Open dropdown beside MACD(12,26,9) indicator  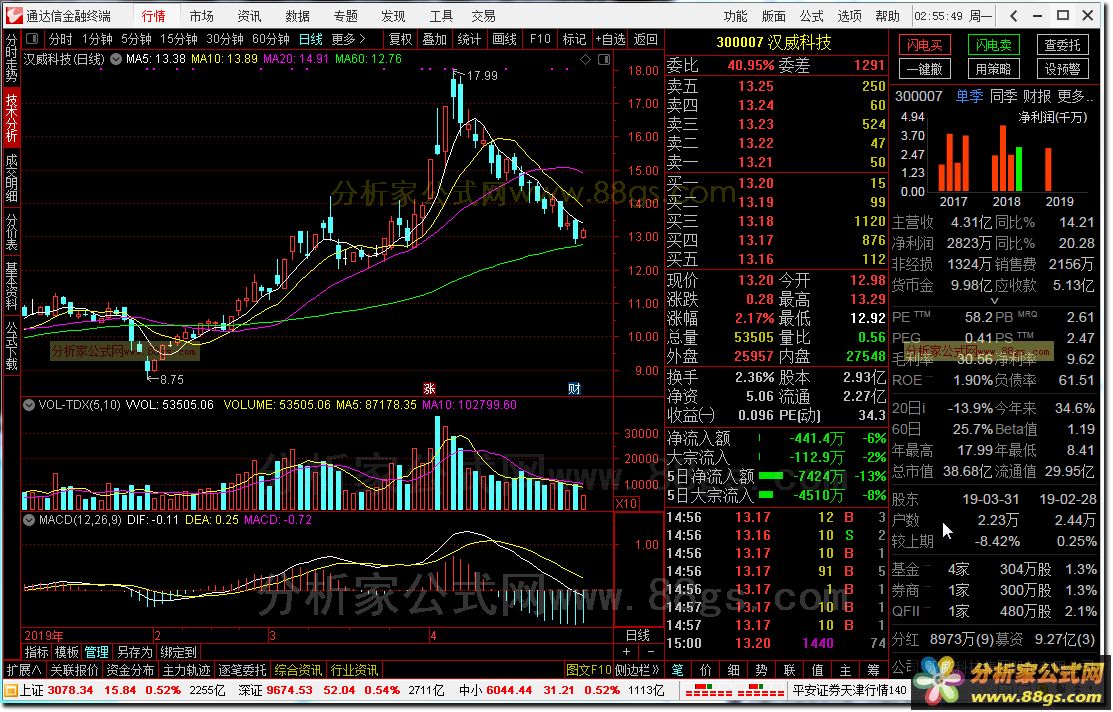click(29, 520)
